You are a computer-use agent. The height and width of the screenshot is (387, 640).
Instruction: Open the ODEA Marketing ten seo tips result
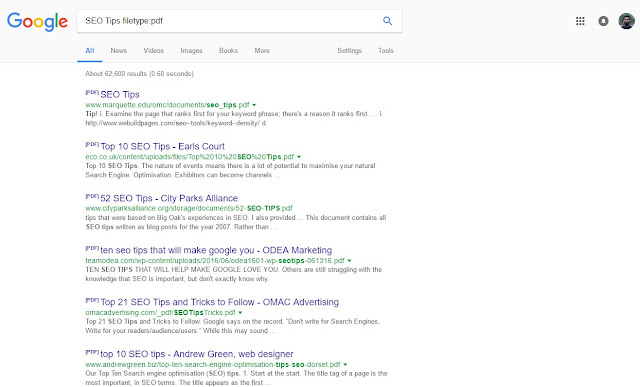click(x=216, y=250)
